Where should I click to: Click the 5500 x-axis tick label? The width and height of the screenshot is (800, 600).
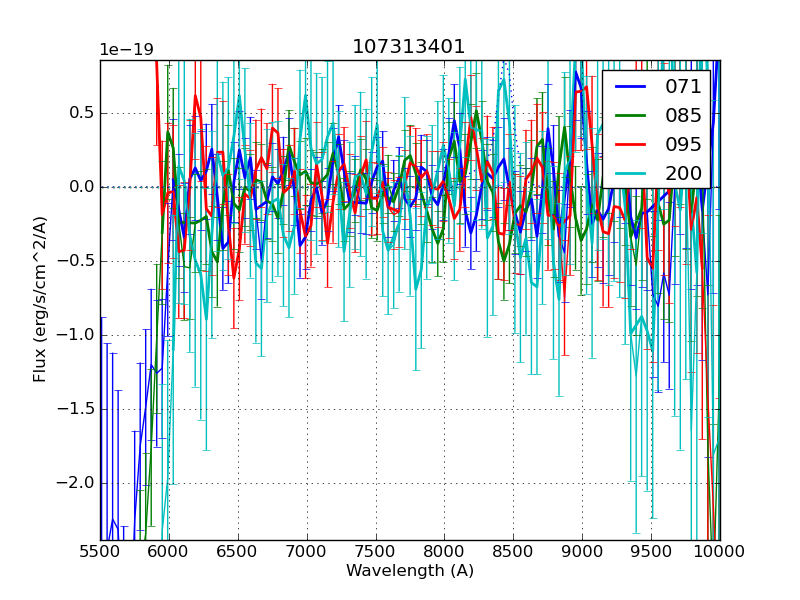(x=100, y=551)
